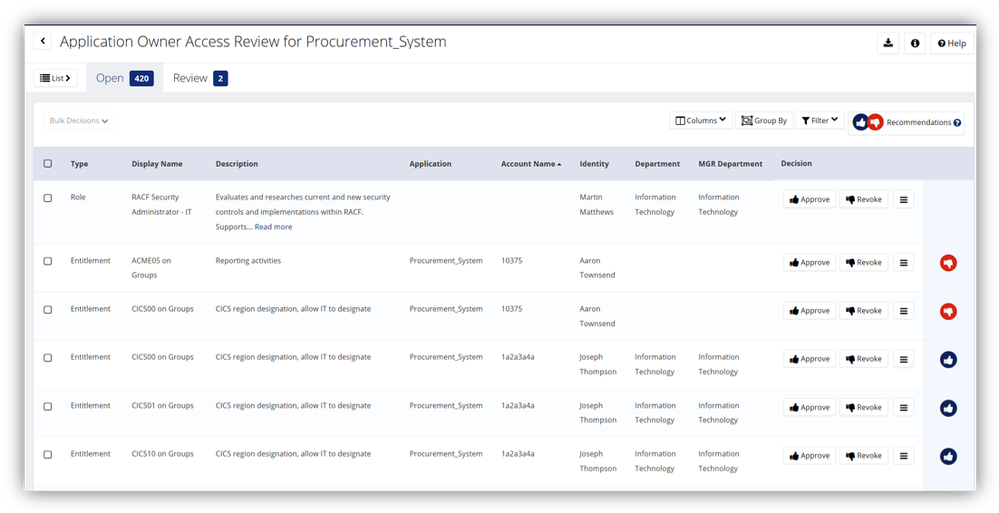This screenshot has height=513, width=999.
Task: Expand the Filter dropdown
Action: (x=819, y=121)
